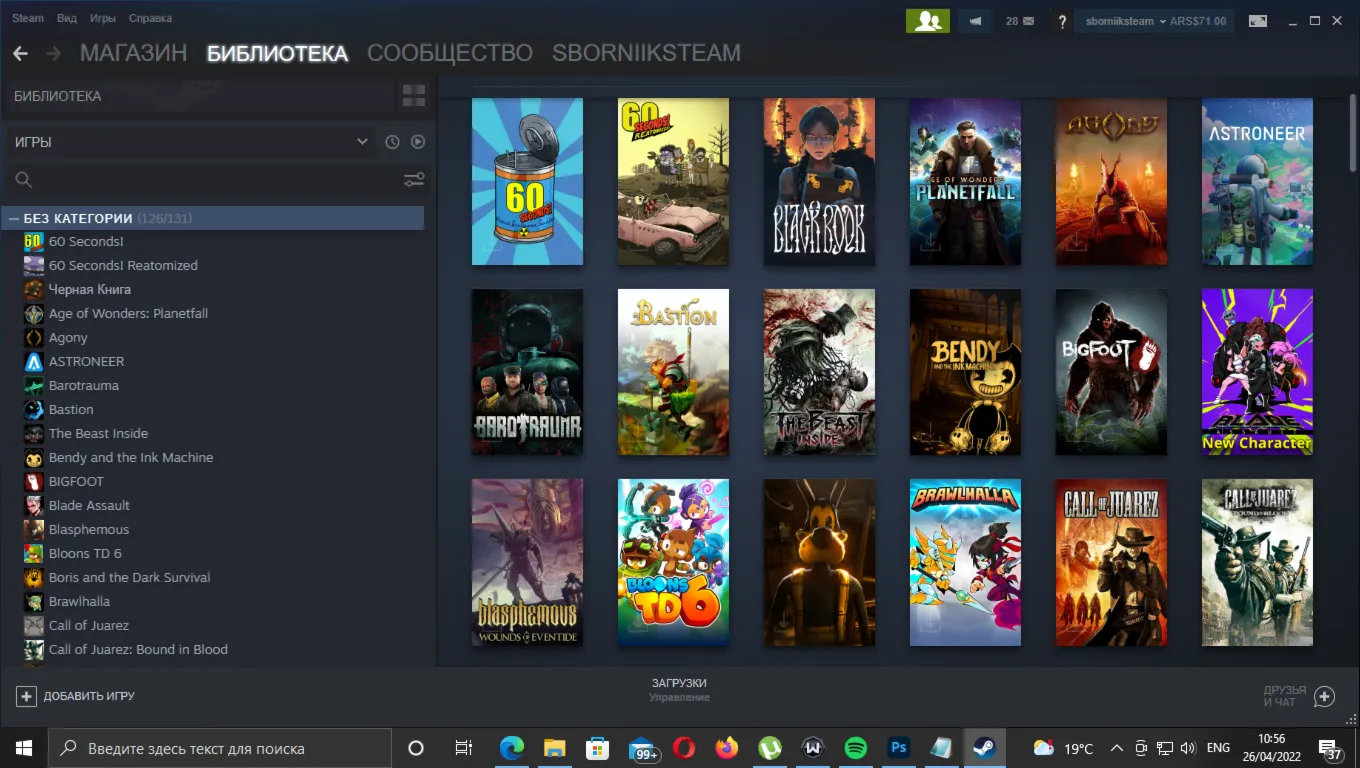Open friends and chat plus icon

pos(1324,696)
